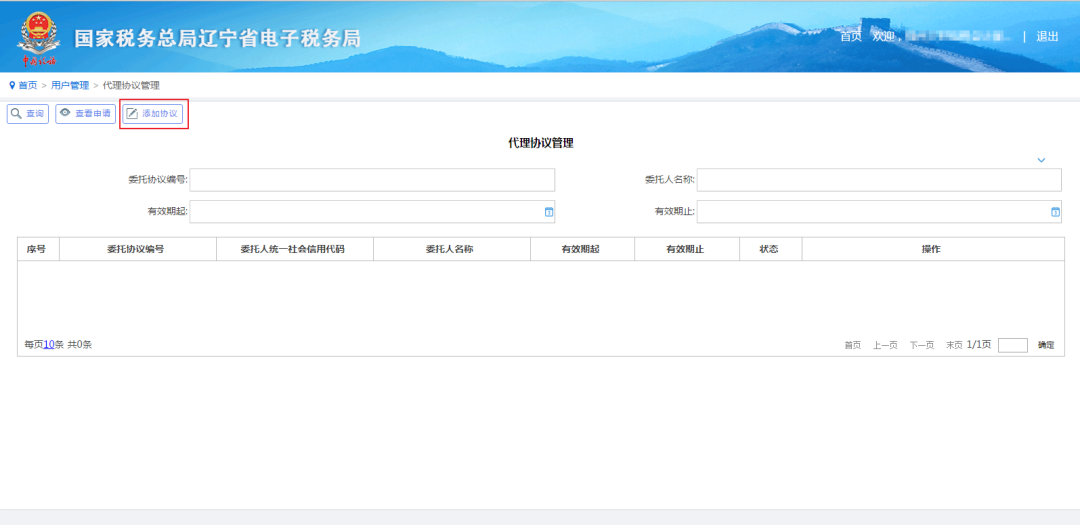Focus the page number jump input
This screenshot has height=525, width=1080.
(1012, 345)
